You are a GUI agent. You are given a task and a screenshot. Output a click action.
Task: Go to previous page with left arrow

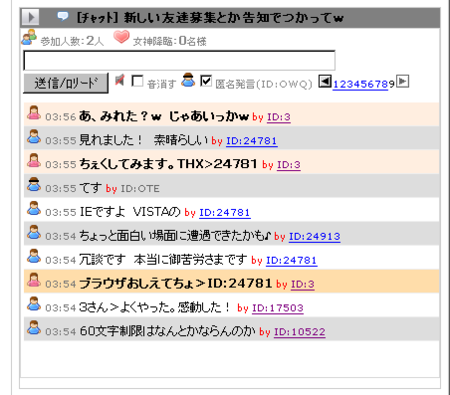325,81
